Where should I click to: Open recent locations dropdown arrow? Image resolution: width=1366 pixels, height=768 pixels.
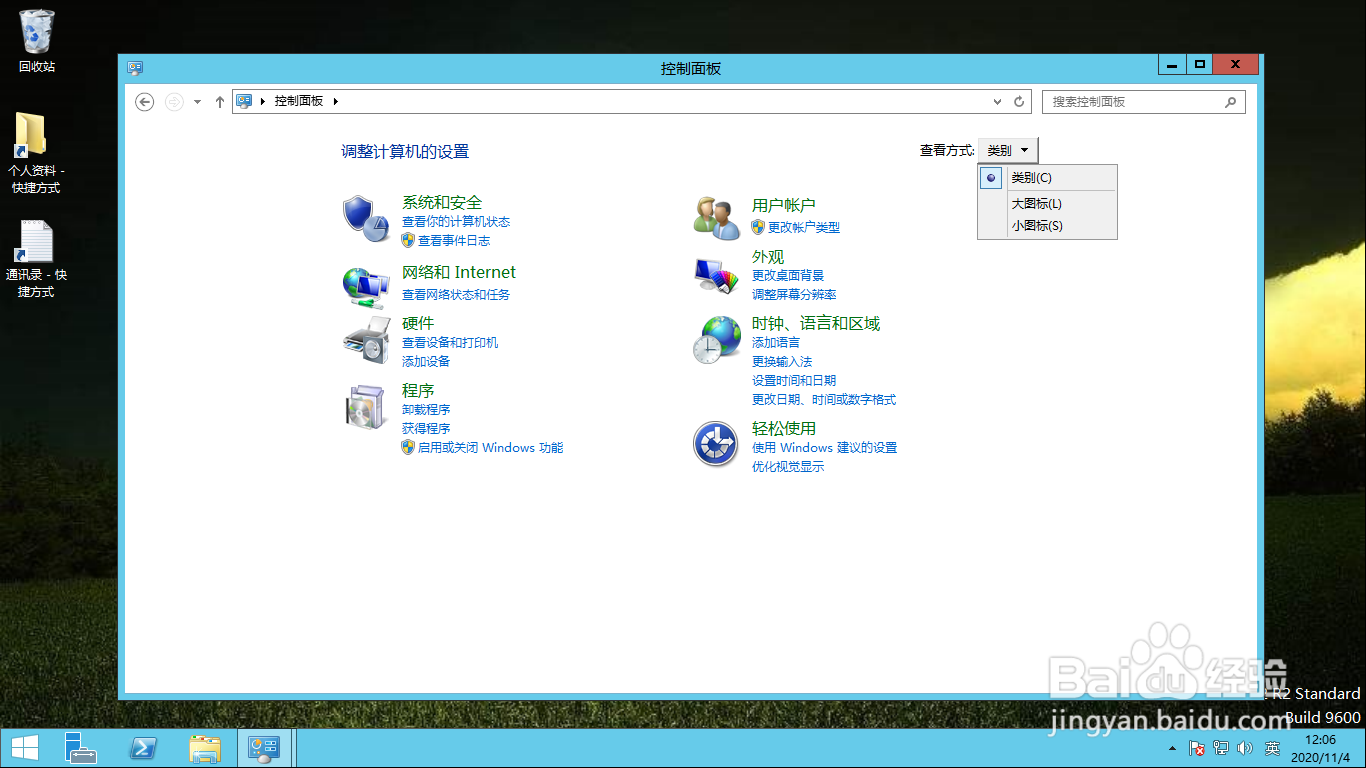click(197, 101)
